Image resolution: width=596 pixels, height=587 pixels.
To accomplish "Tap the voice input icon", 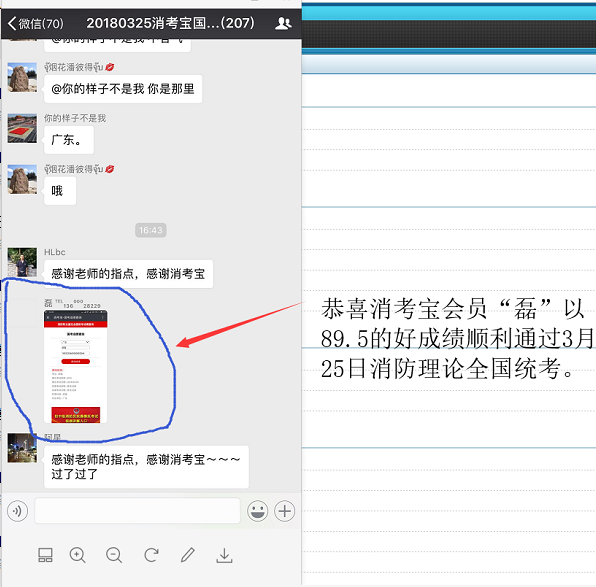I will pyautogui.click(x=17, y=511).
